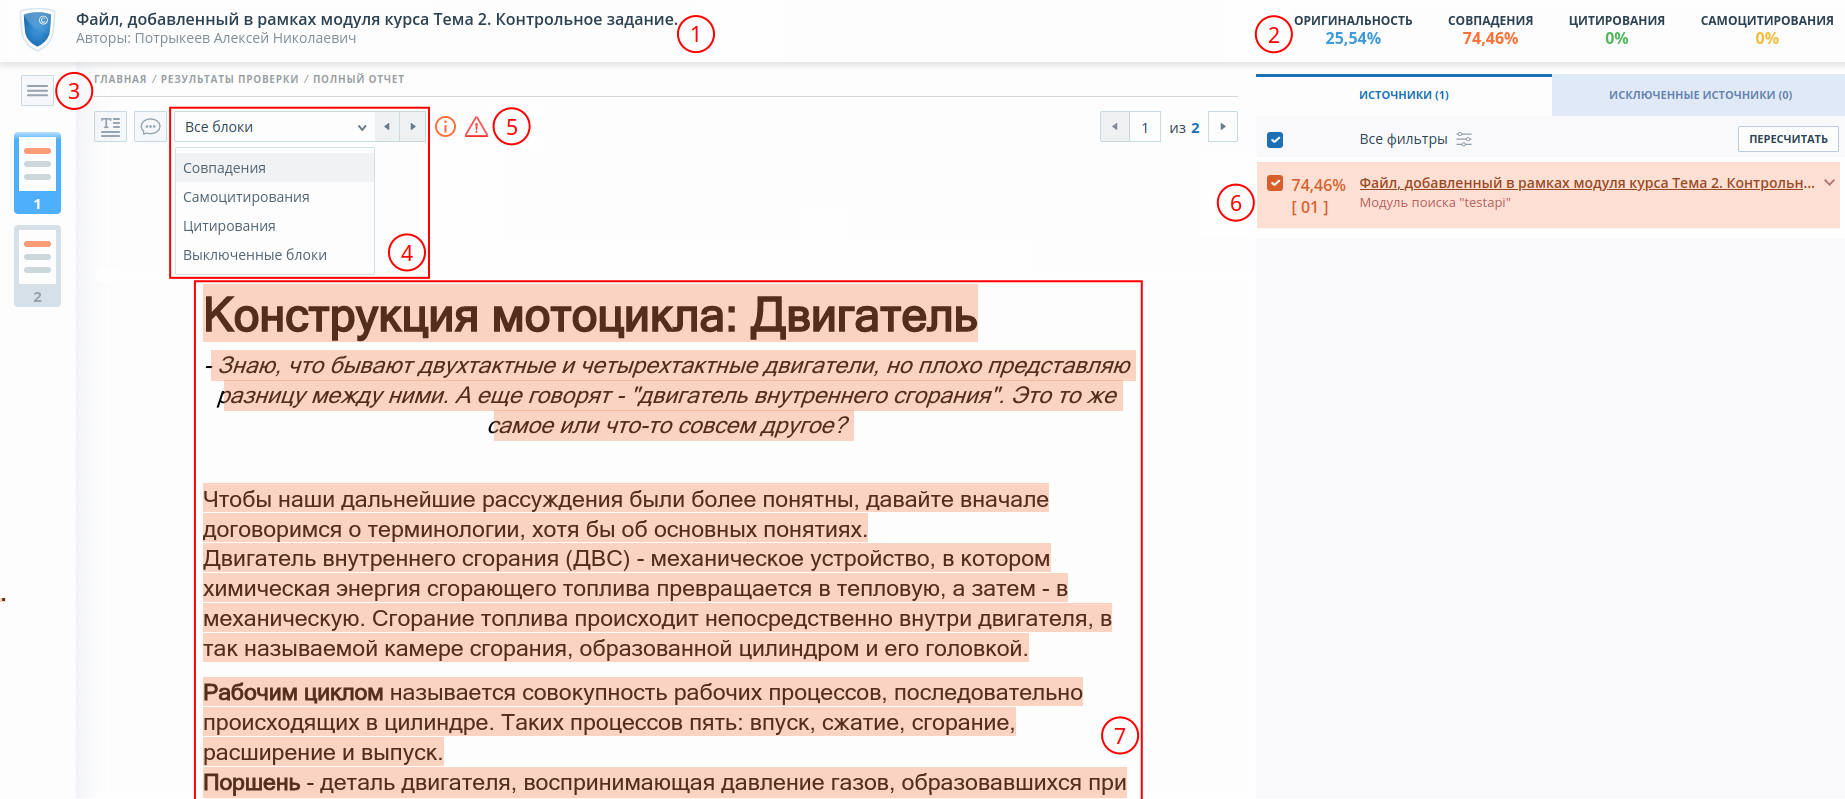Open the source file link in sources list
Image resolution: width=1845 pixels, height=799 pixels.
(1586, 183)
